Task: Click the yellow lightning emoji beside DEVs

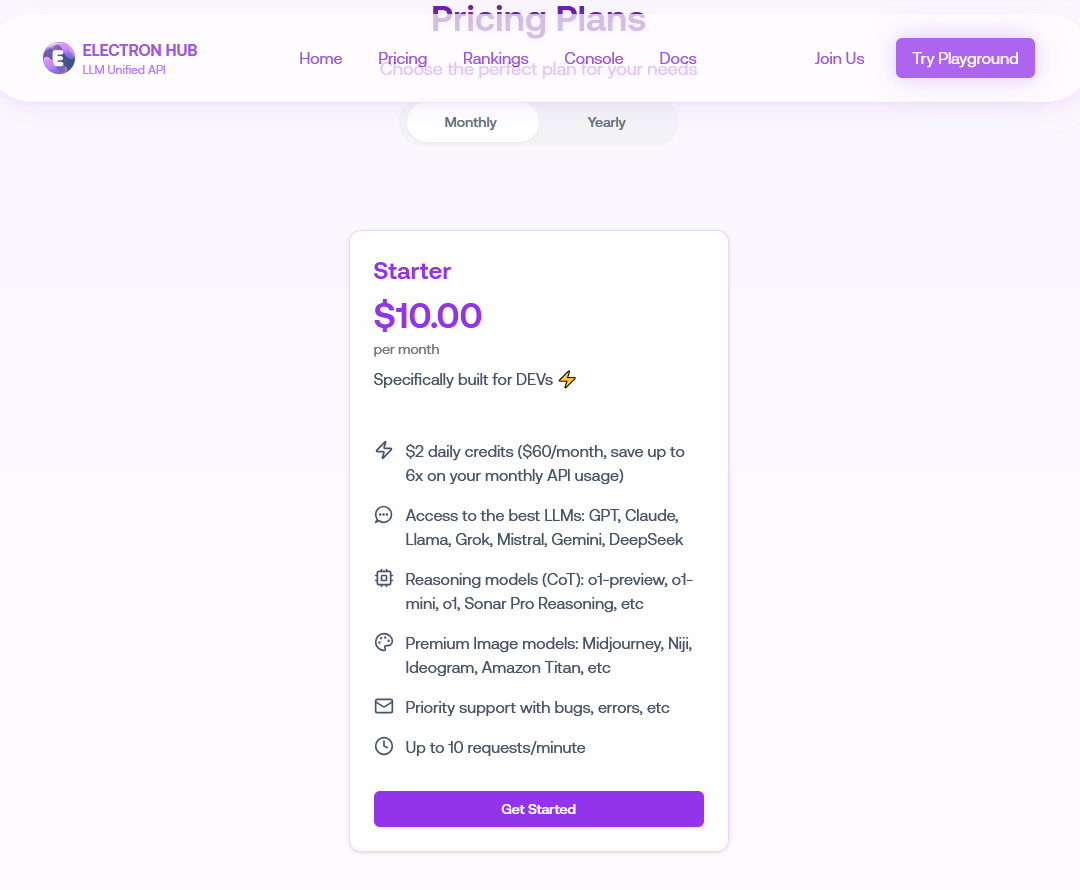Action: (567, 380)
